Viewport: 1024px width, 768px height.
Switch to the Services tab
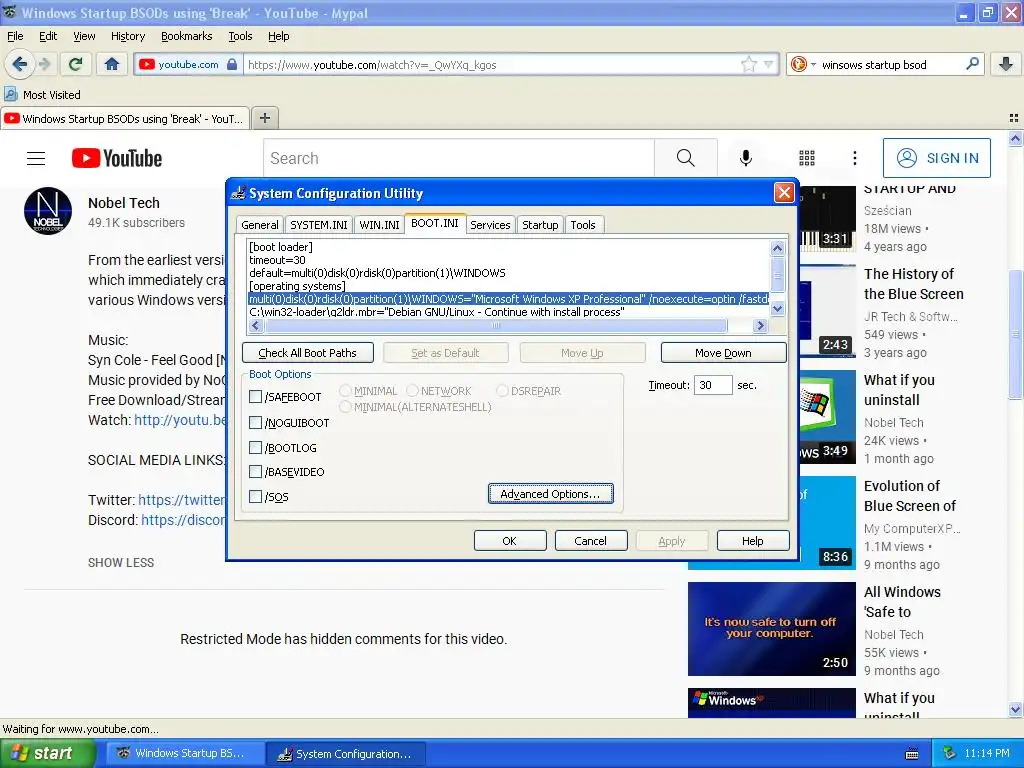[490, 225]
